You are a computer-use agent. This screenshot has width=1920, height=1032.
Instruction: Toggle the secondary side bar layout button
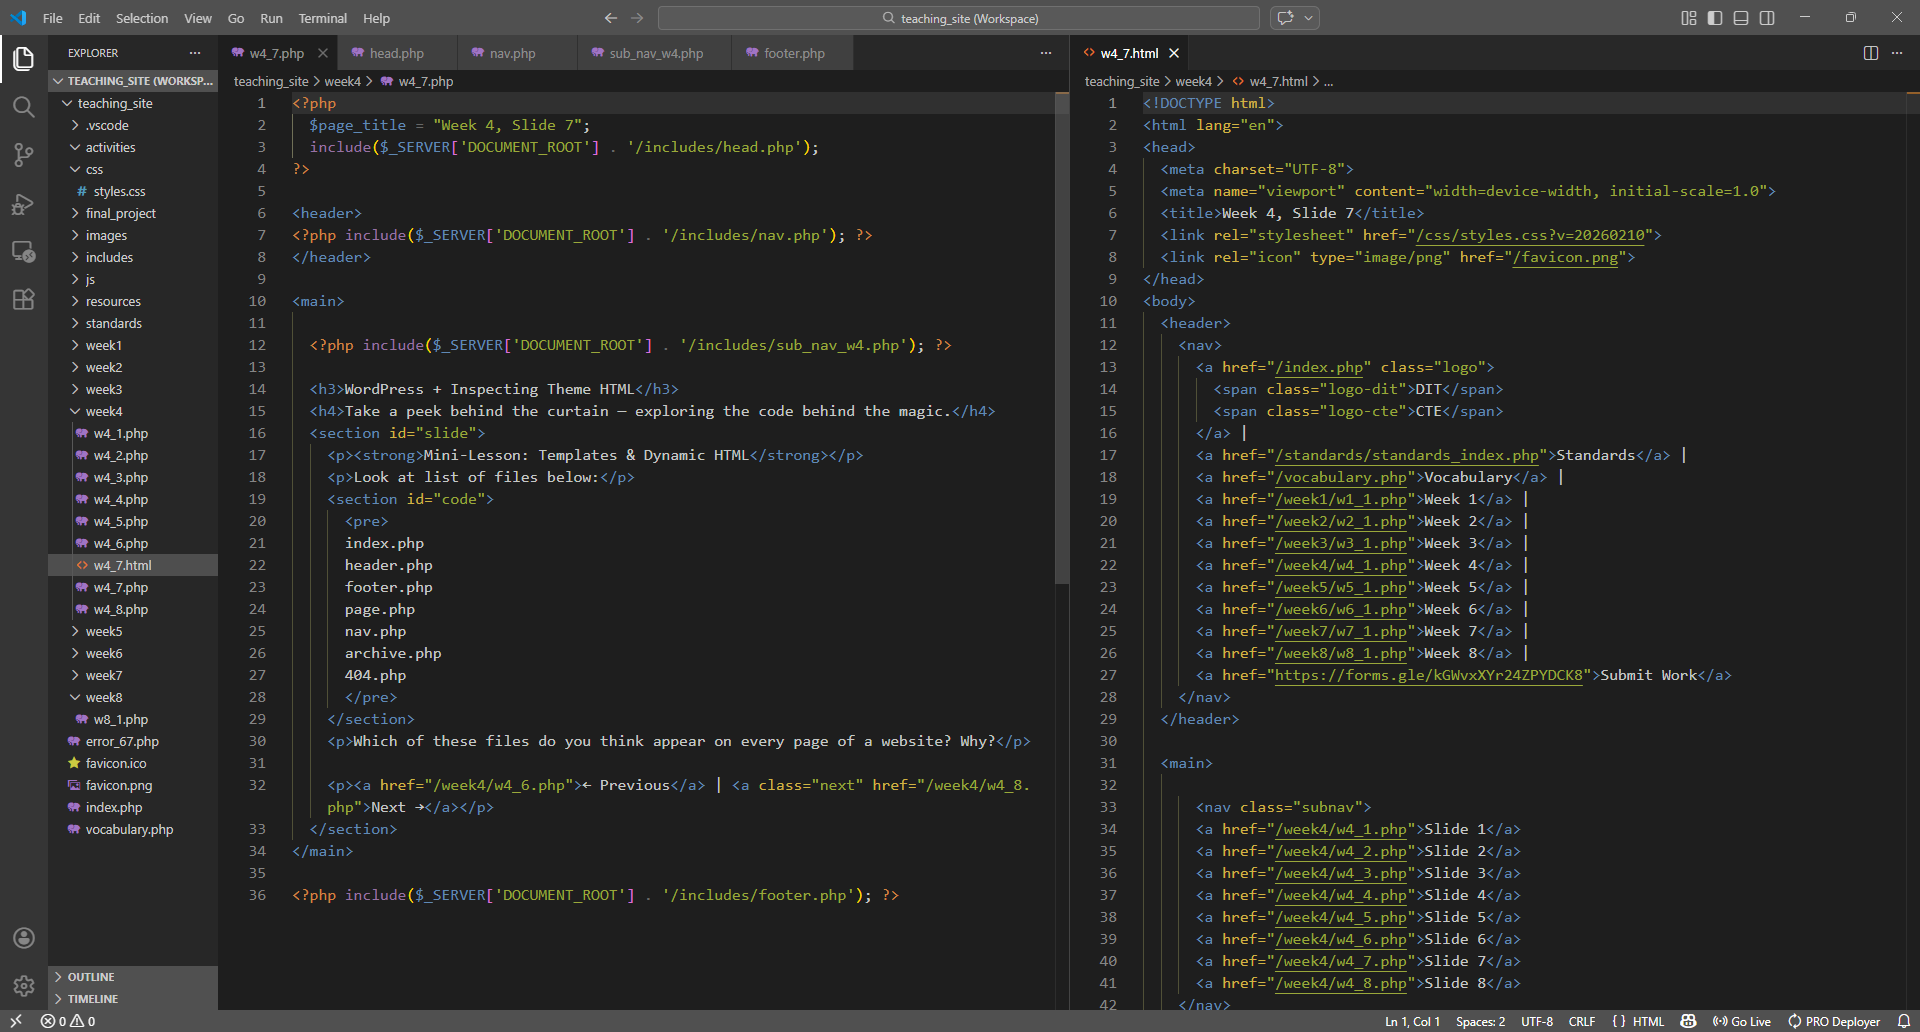point(1767,18)
